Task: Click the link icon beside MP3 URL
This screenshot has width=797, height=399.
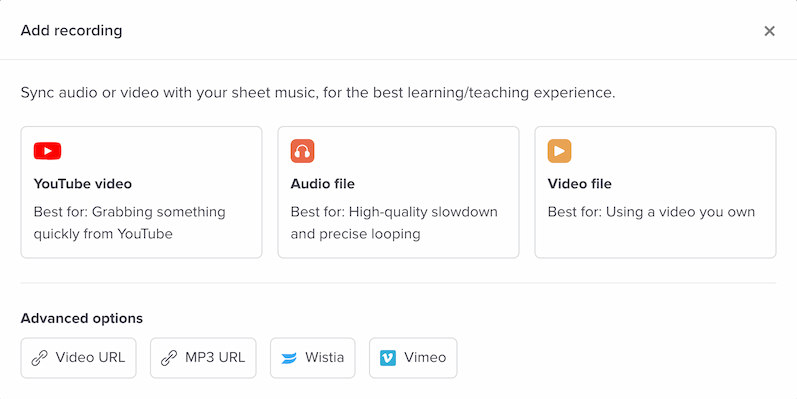Action: click(169, 358)
